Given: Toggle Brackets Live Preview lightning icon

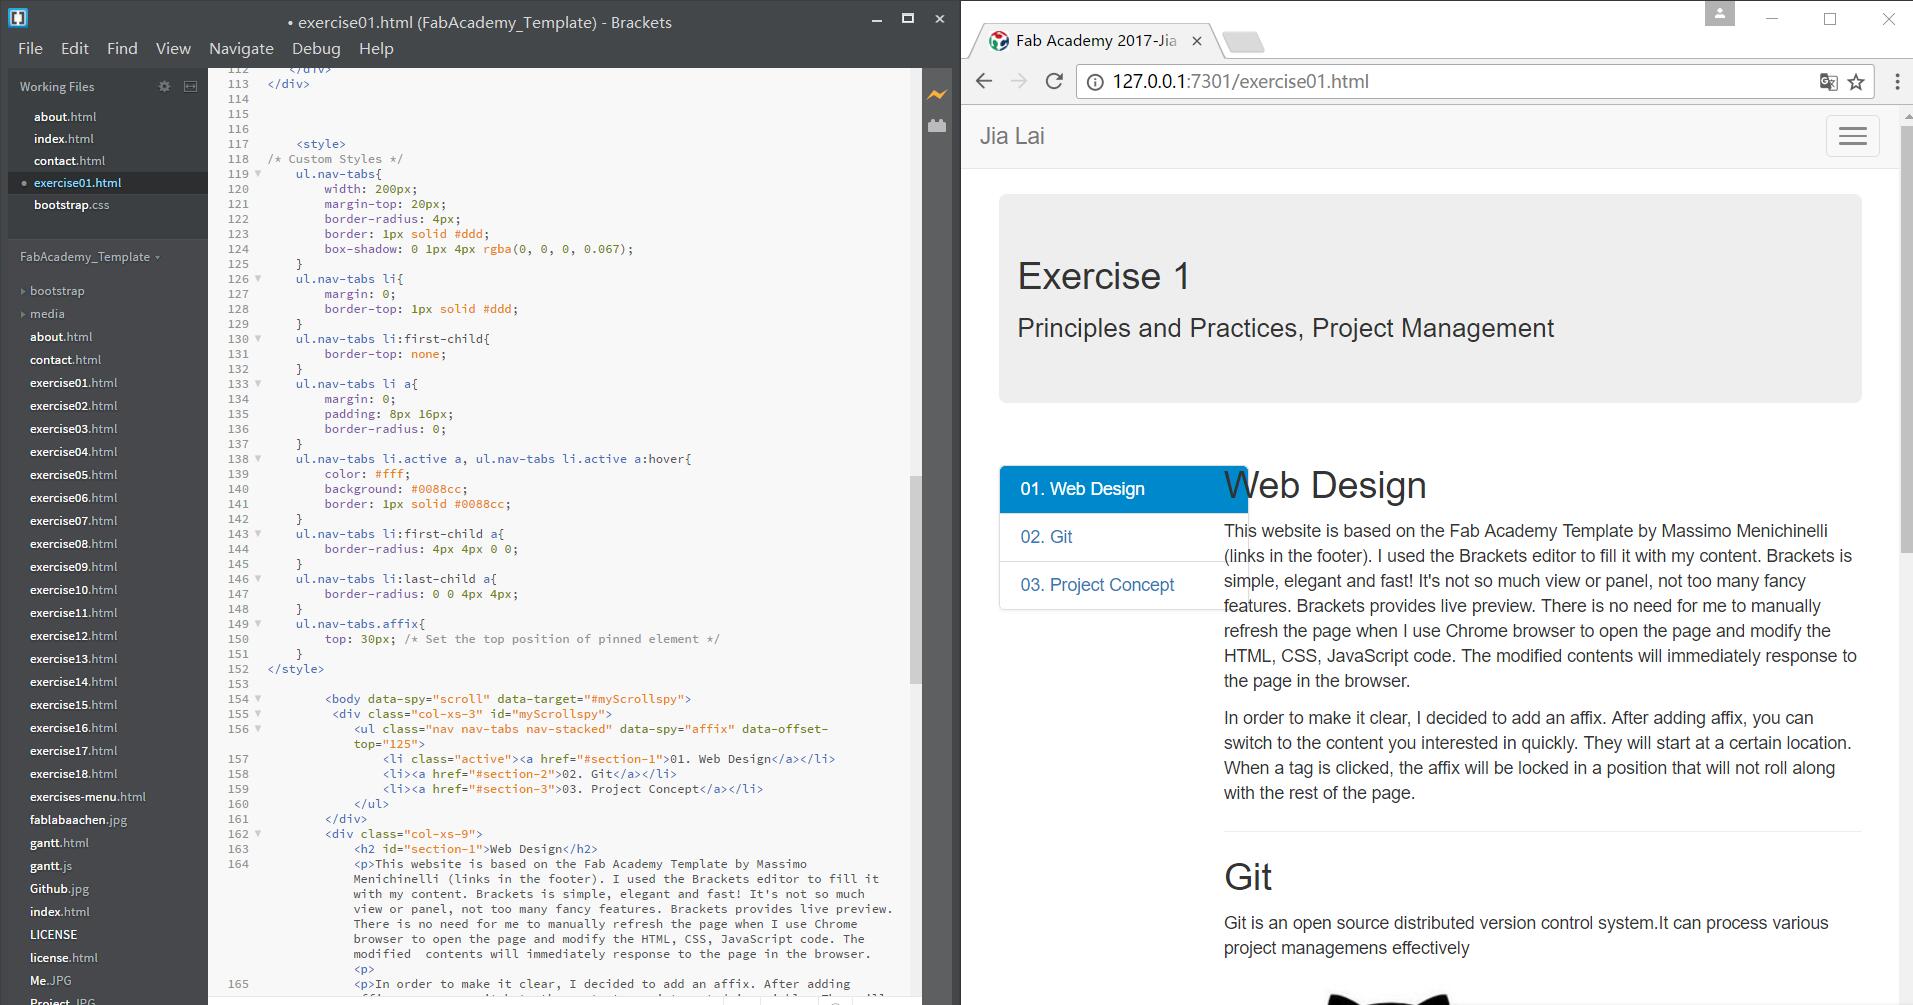Looking at the screenshot, I should [x=936, y=95].
